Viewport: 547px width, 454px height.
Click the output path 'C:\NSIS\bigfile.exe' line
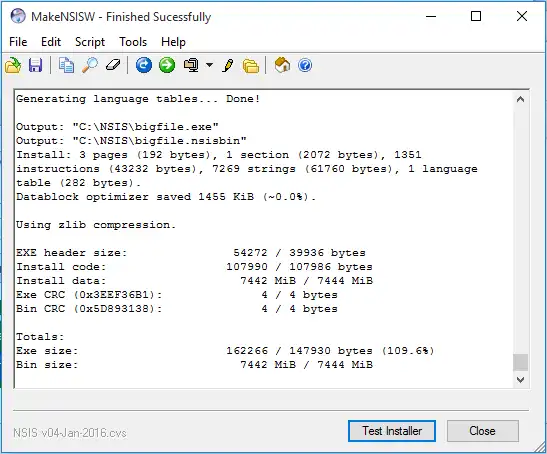click(117, 127)
